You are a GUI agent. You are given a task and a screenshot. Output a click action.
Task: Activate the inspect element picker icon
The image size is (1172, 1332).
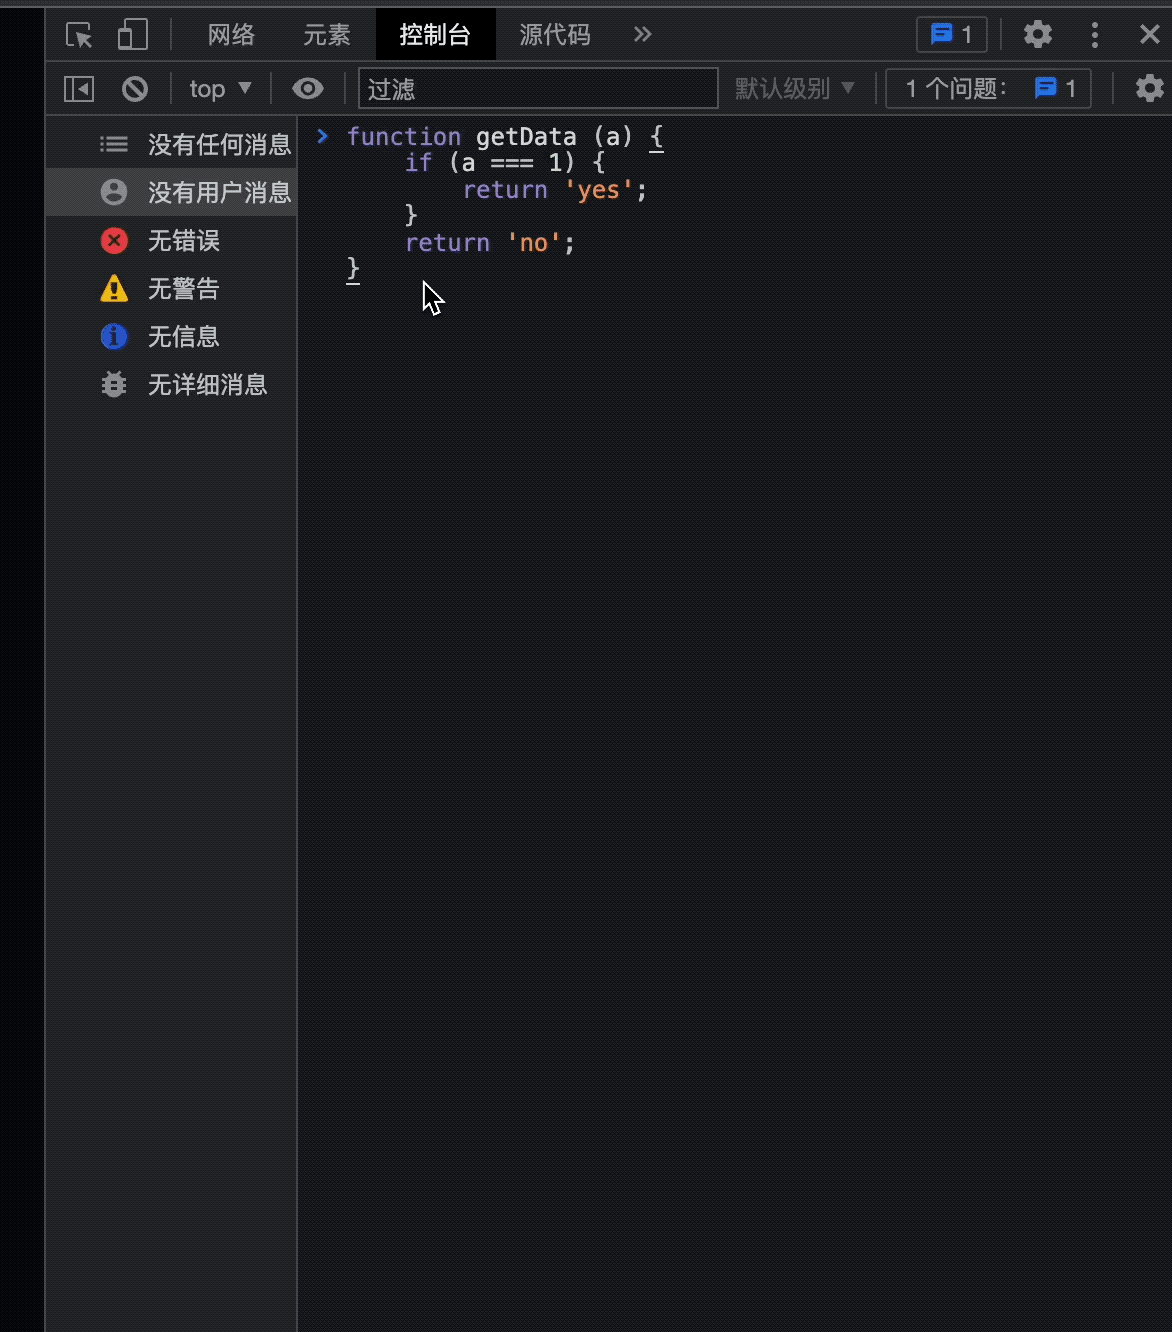(79, 35)
